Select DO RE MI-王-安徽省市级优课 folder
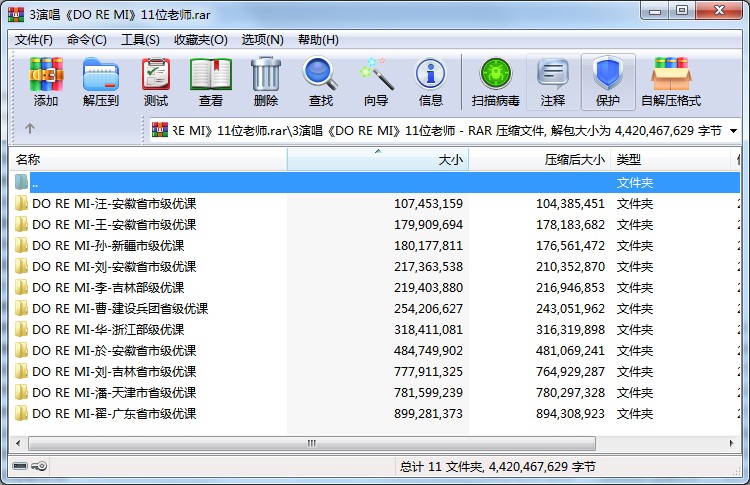Screen dimensions: 750x485 pos(114,224)
